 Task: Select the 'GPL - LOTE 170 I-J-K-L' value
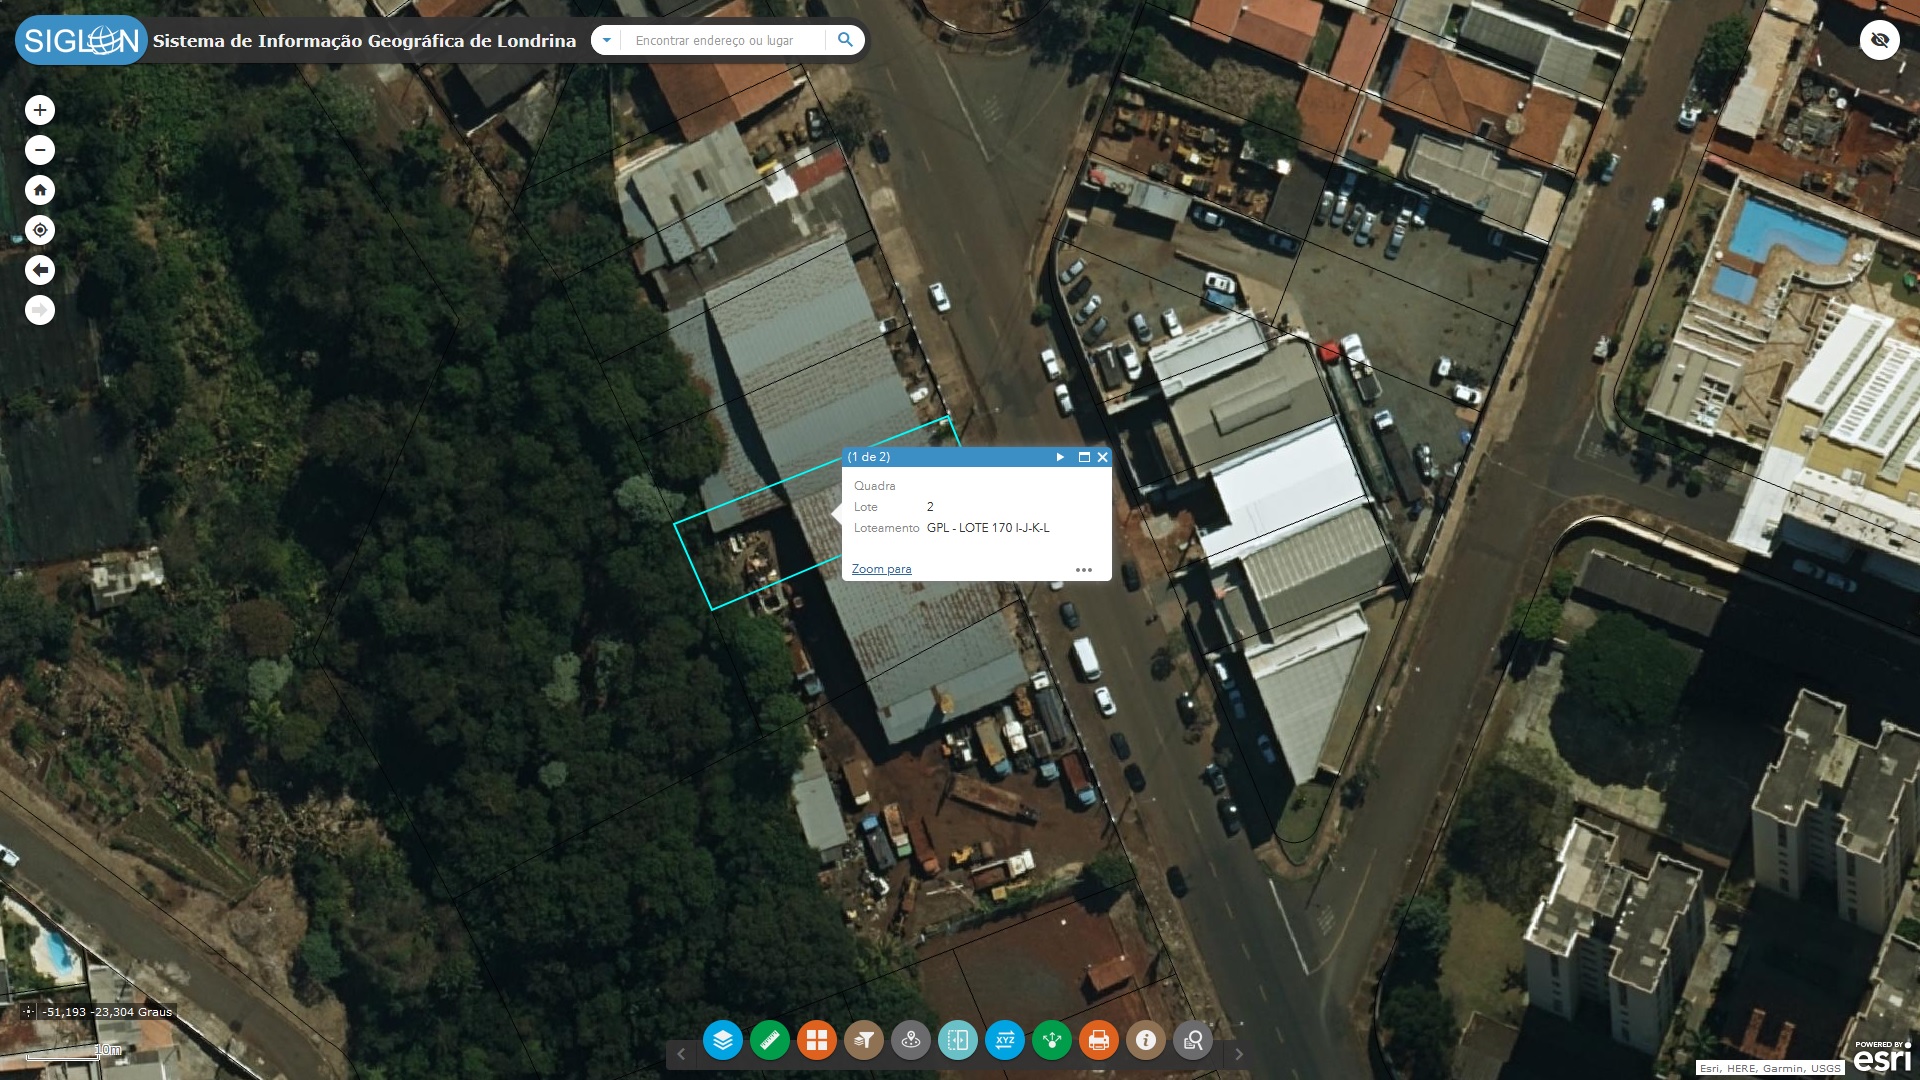[988, 528]
